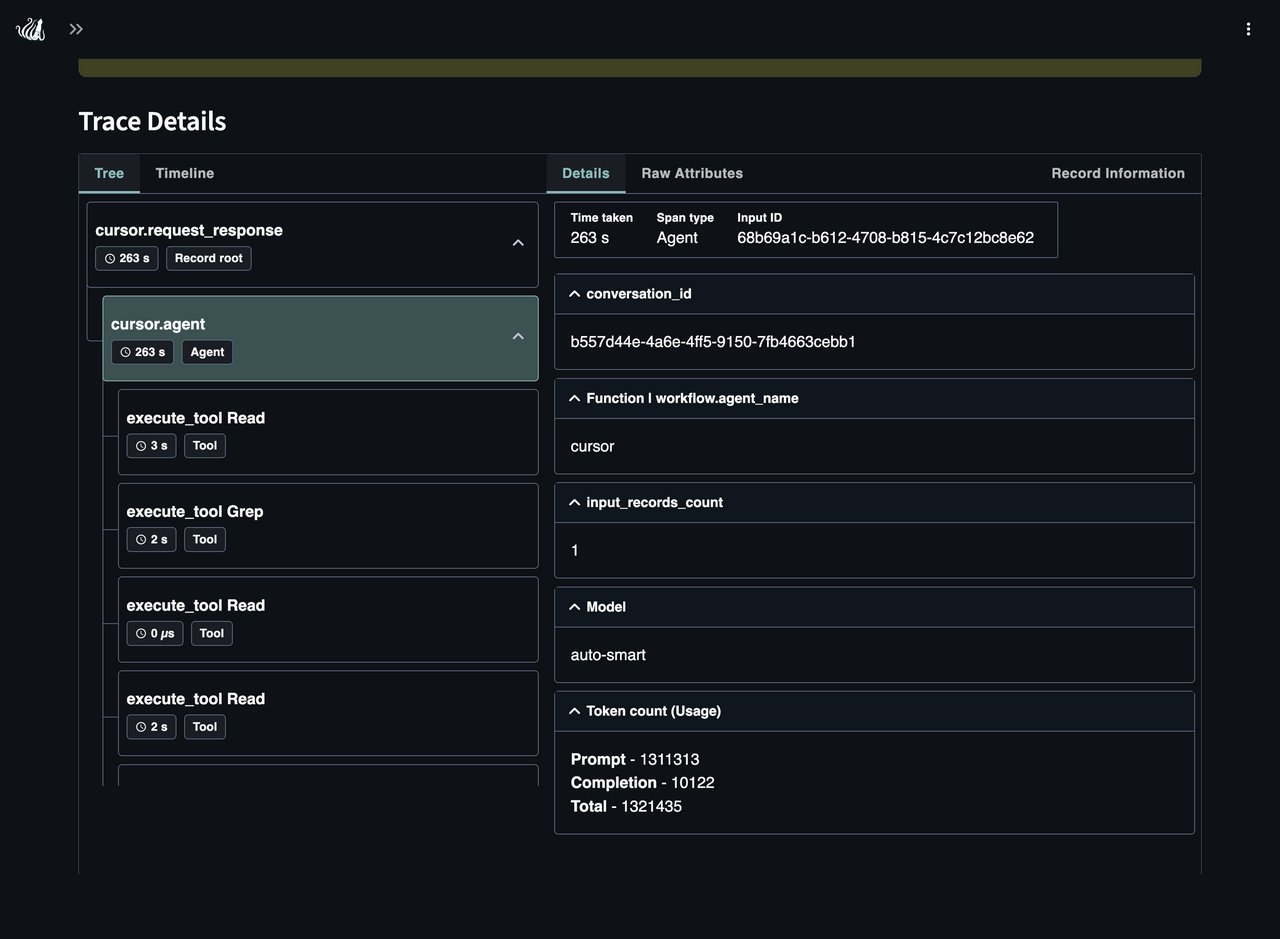Collapse the input_records_count section
Viewport: 1280px width, 939px height.
click(x=574, y=502)
